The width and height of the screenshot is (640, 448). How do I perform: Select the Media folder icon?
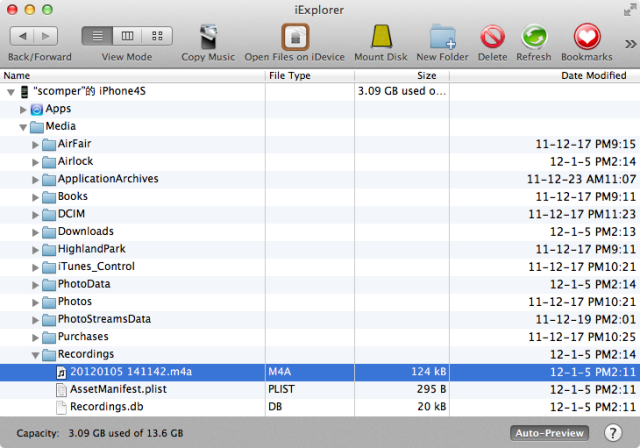[x=37, y=127]
